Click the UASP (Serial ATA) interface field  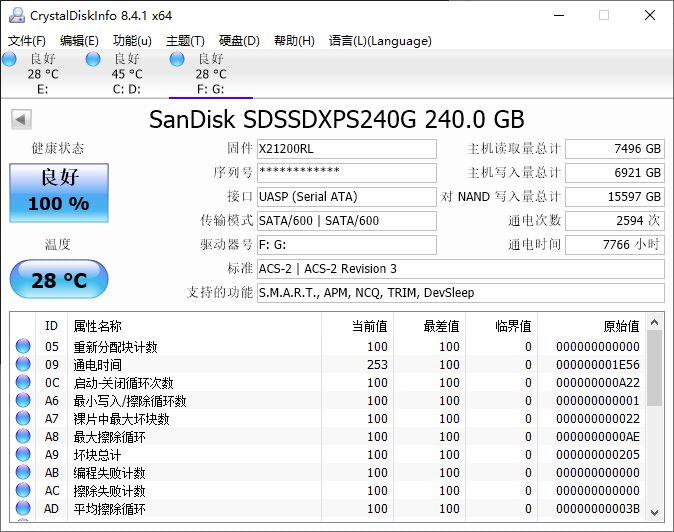pos(346,197)
